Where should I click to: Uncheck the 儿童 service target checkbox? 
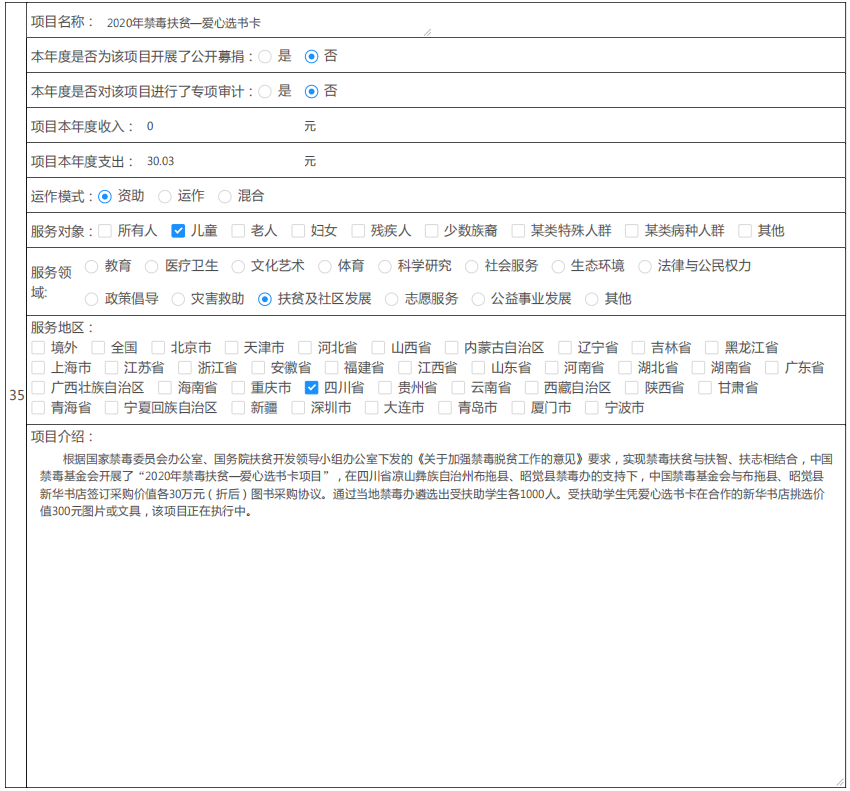pos(179,231)
